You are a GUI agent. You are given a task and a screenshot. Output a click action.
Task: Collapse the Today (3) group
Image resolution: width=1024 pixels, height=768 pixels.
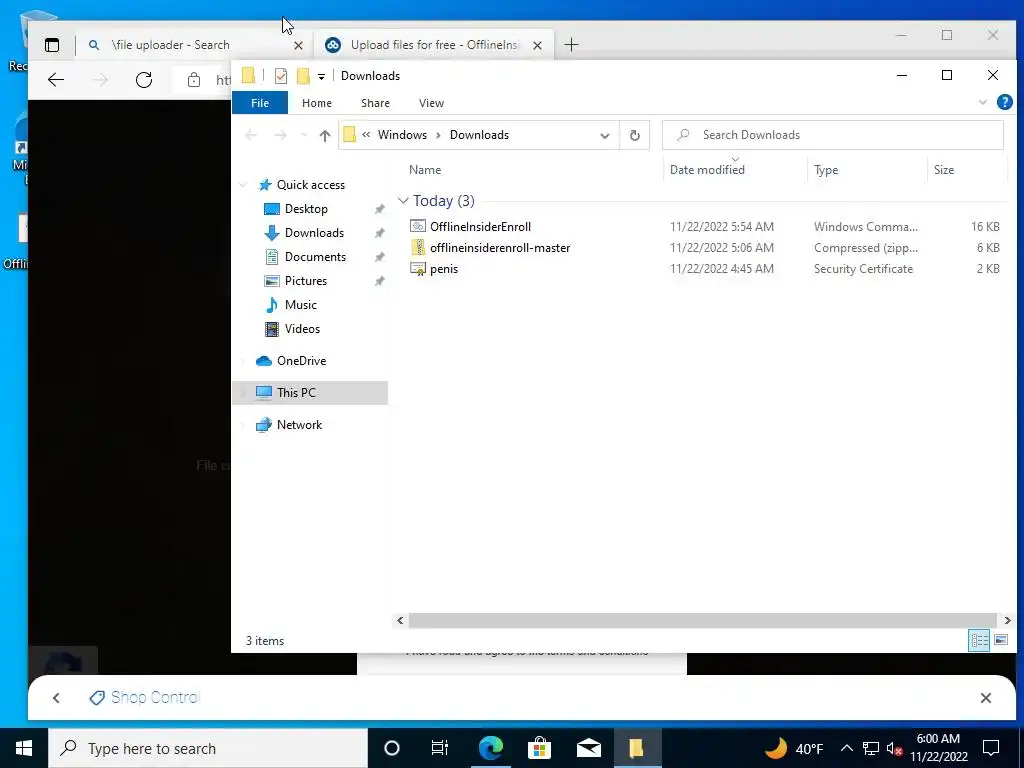[403, 201]
